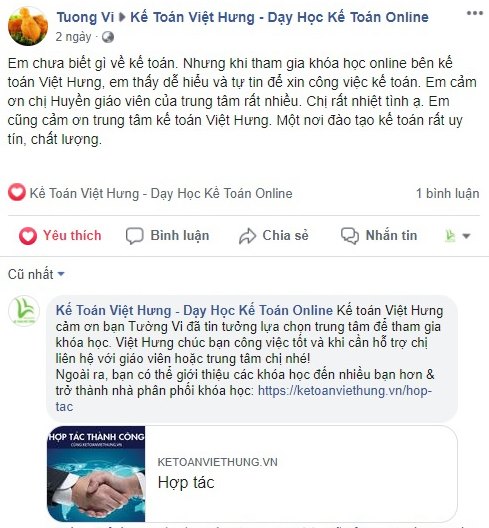Open Tuong Vi profile name link
The width and height of the screenshot is (489, 528).
coord(86,17)
